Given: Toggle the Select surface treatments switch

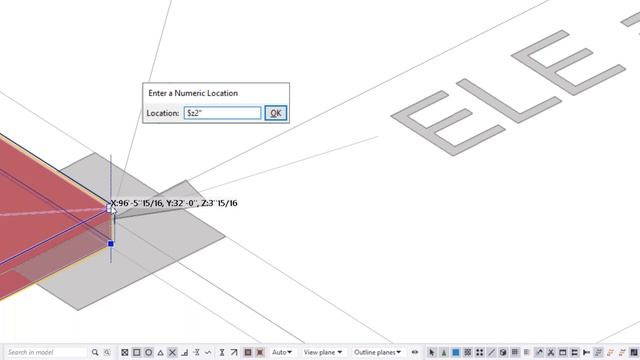Looking at the screenshot, I should (468, 352).
